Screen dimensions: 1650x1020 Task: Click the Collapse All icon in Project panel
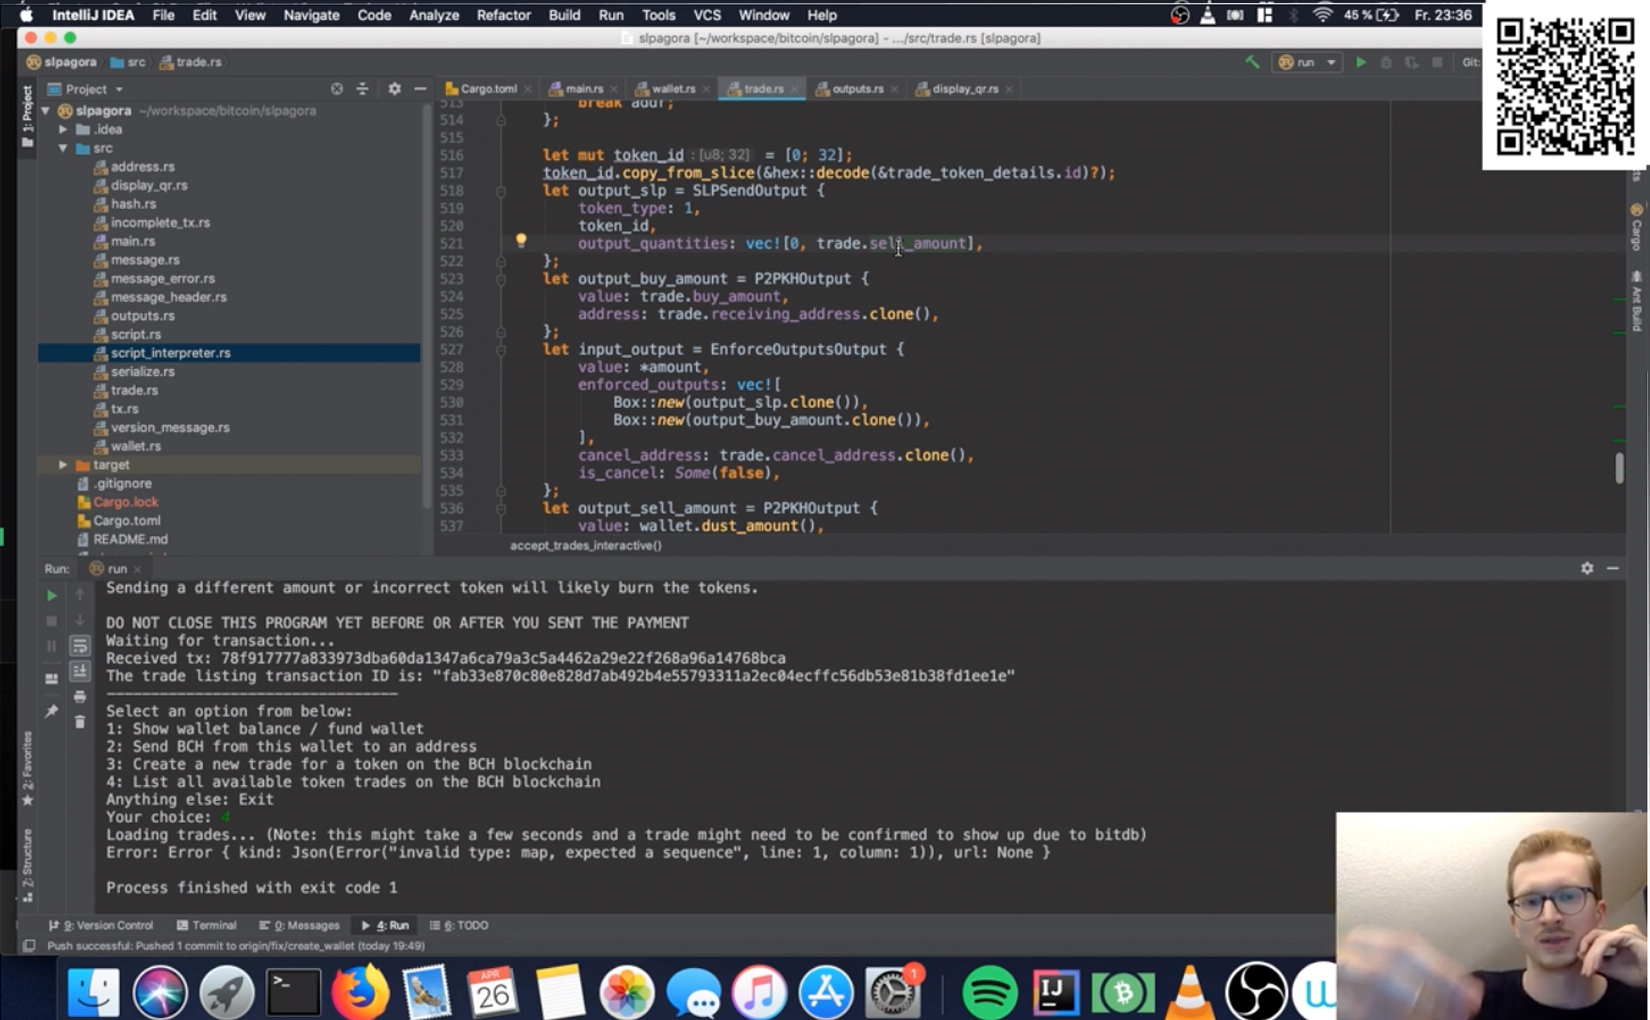(x=362, y=89)
